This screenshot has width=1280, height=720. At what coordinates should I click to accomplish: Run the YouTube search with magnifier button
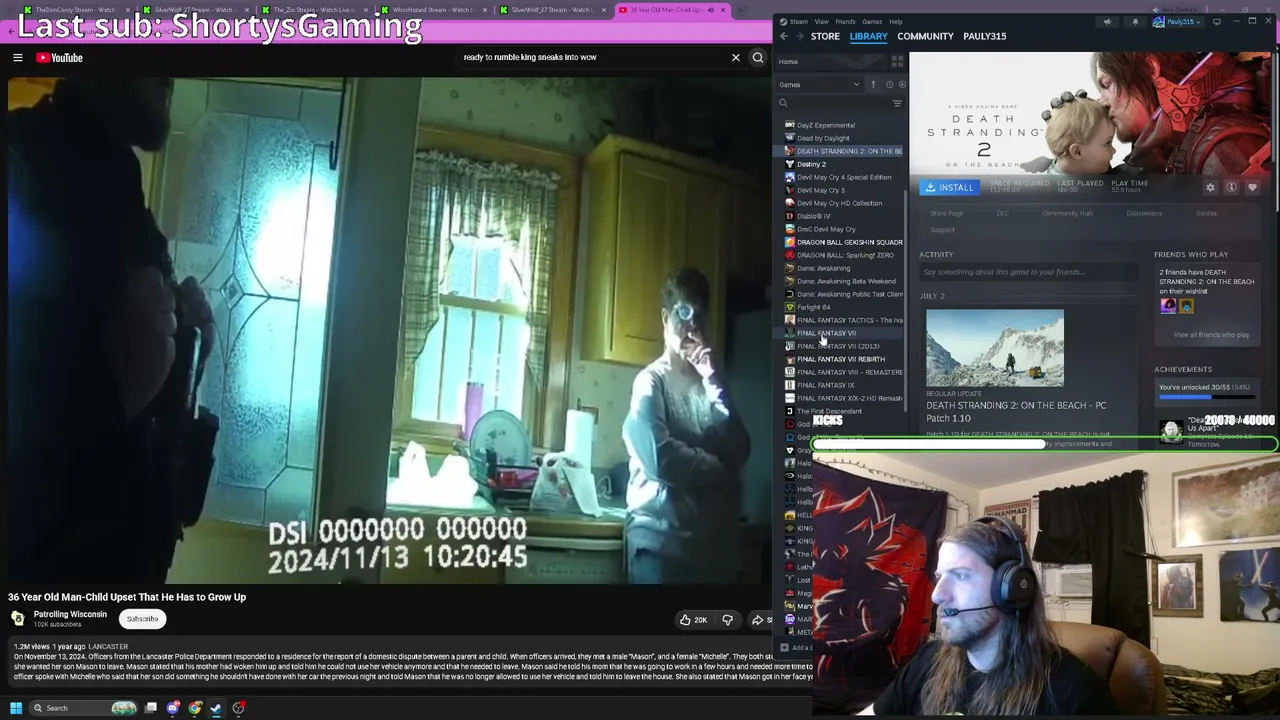point(758,57)
